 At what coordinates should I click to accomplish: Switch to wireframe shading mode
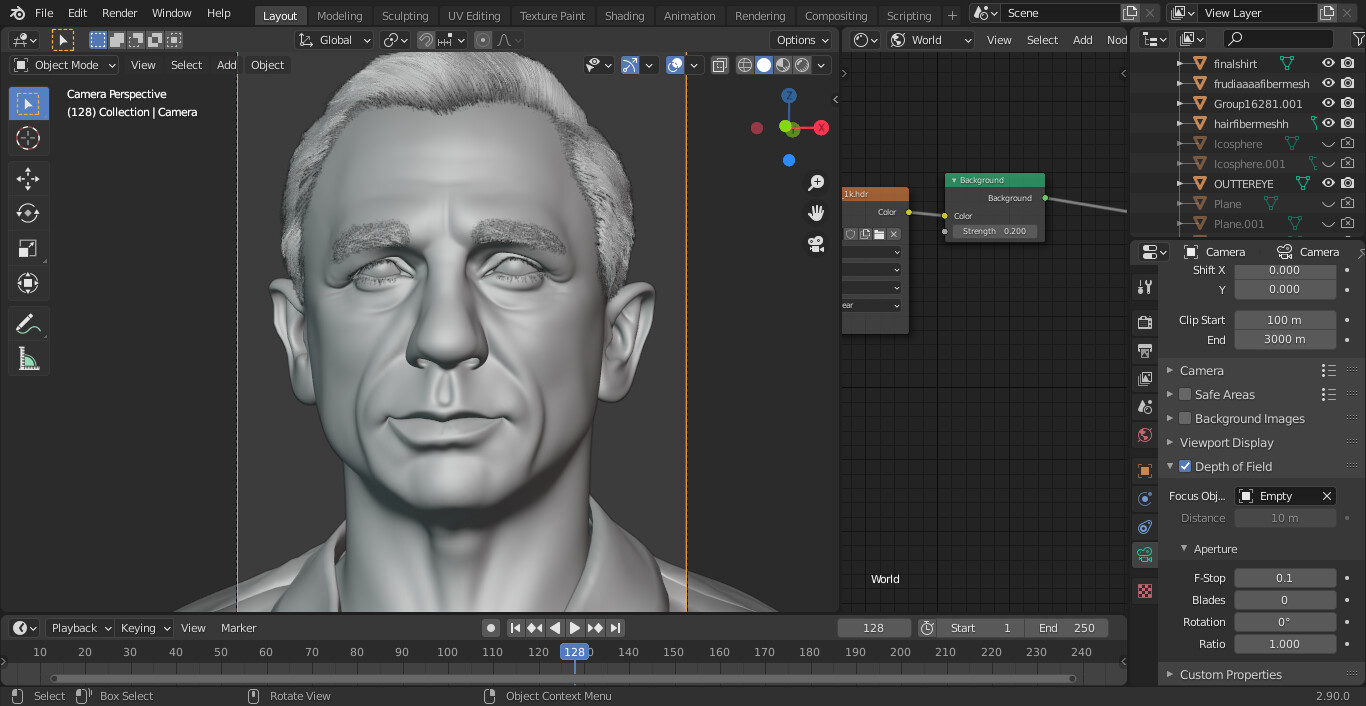(745, 65)
